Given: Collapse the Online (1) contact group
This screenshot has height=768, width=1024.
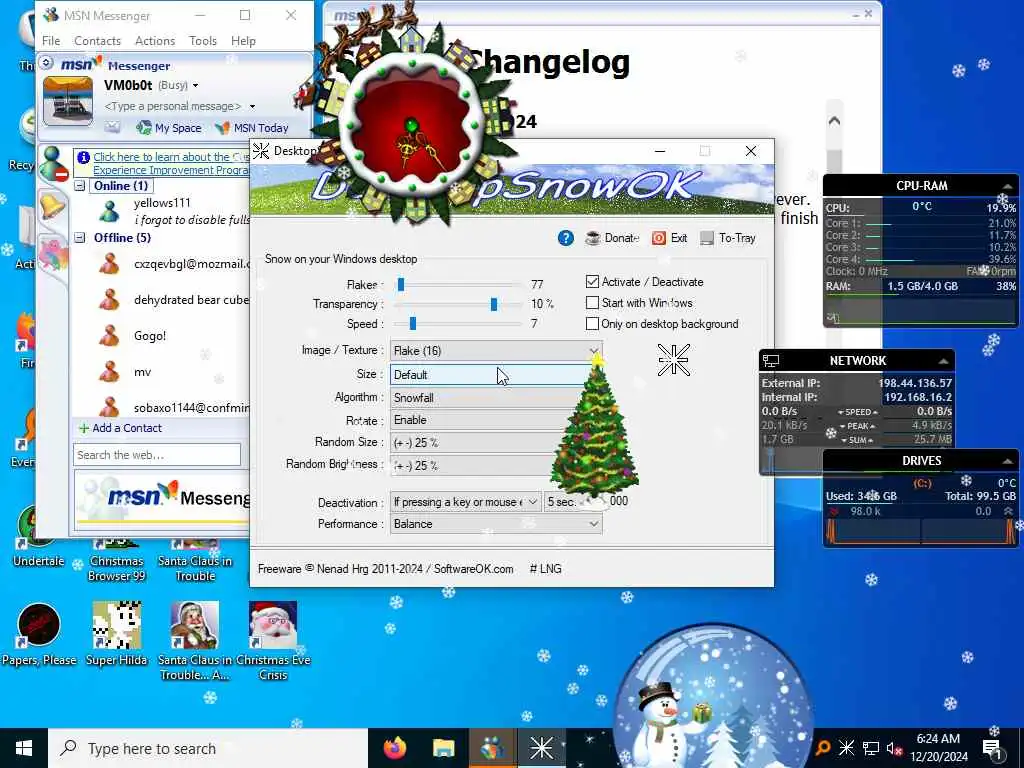Looking at the screenshot, I should coord(80,186).
